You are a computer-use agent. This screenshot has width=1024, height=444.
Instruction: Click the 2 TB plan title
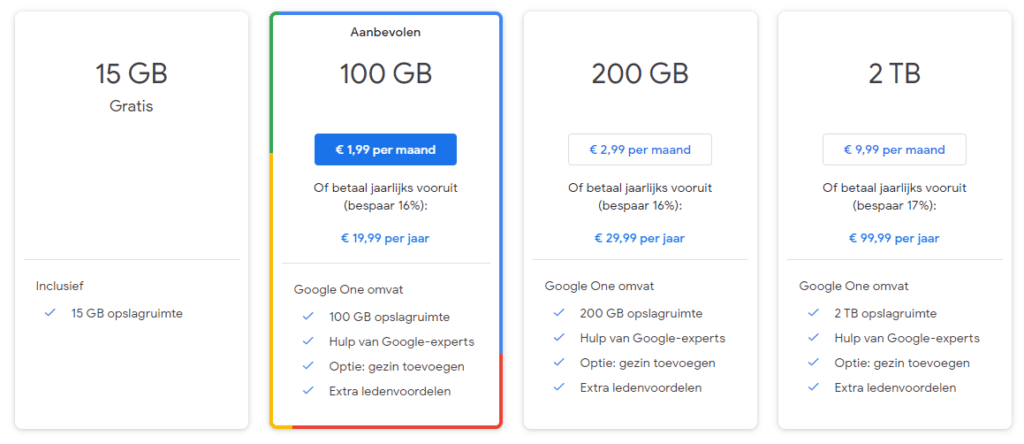point(894,74)
